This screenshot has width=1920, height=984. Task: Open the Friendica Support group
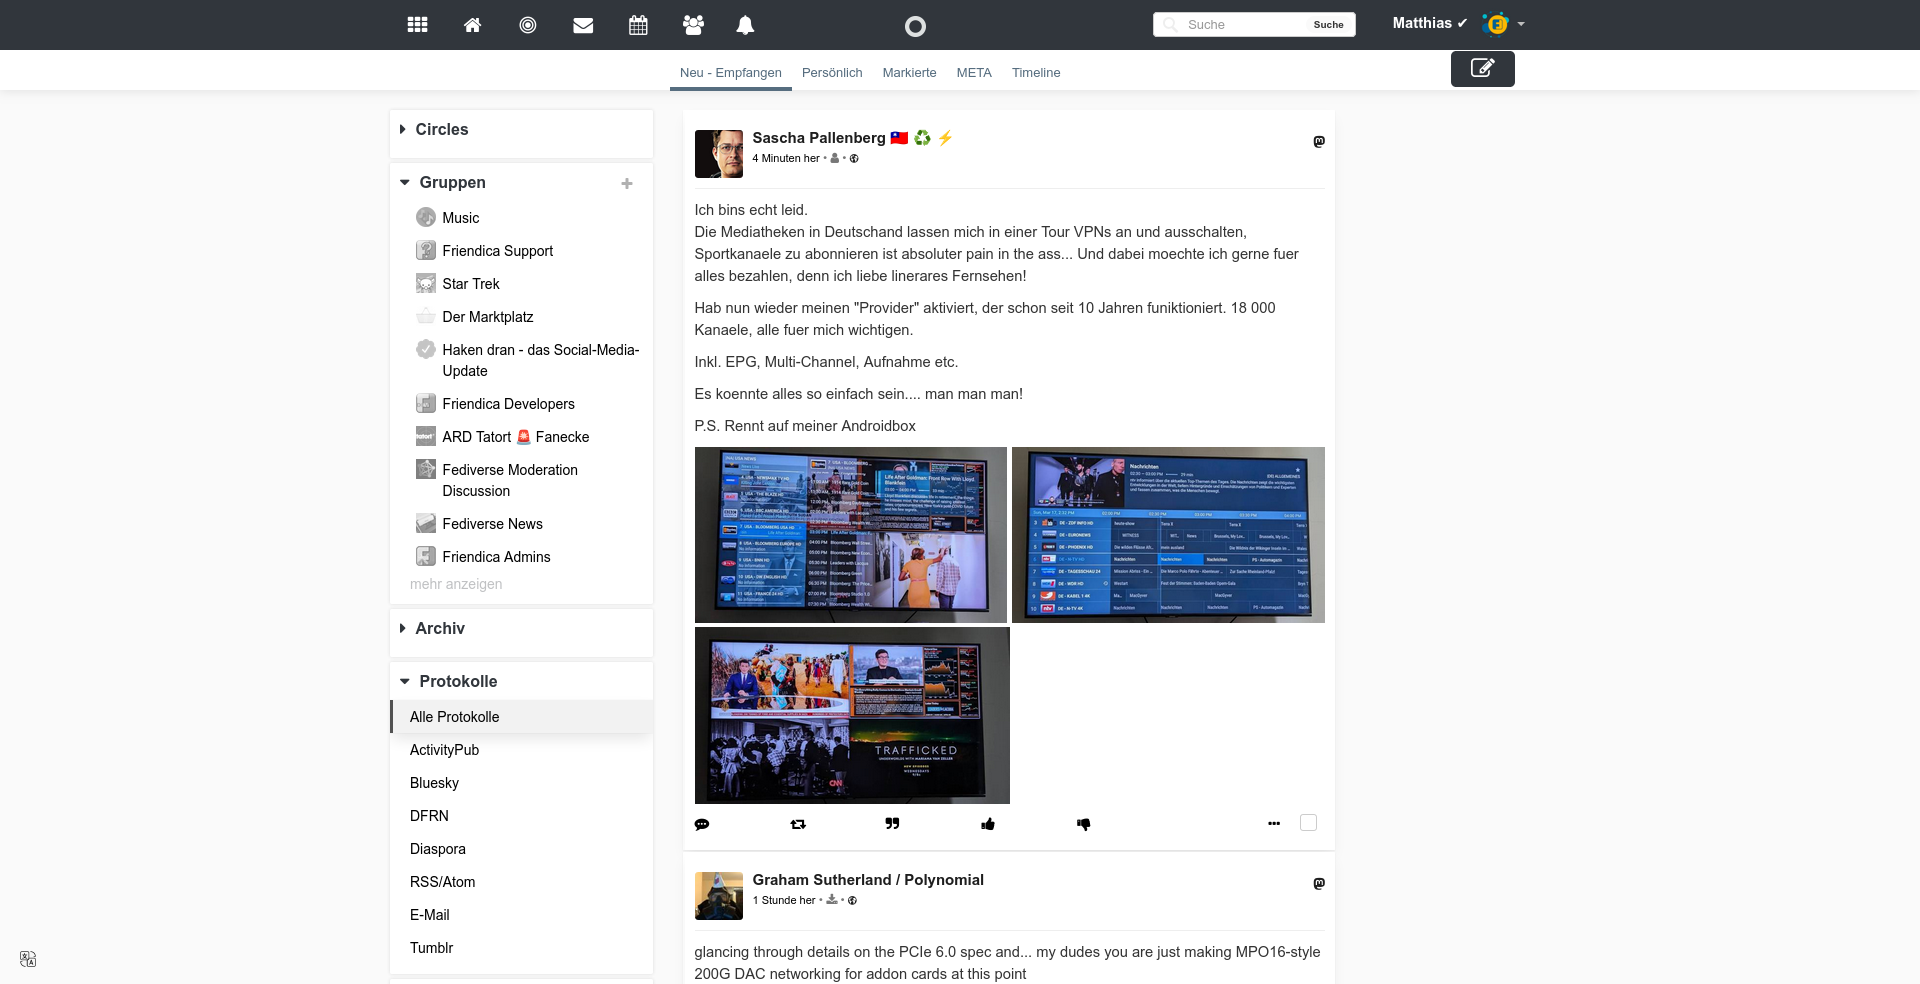click(x=497, y=251)
